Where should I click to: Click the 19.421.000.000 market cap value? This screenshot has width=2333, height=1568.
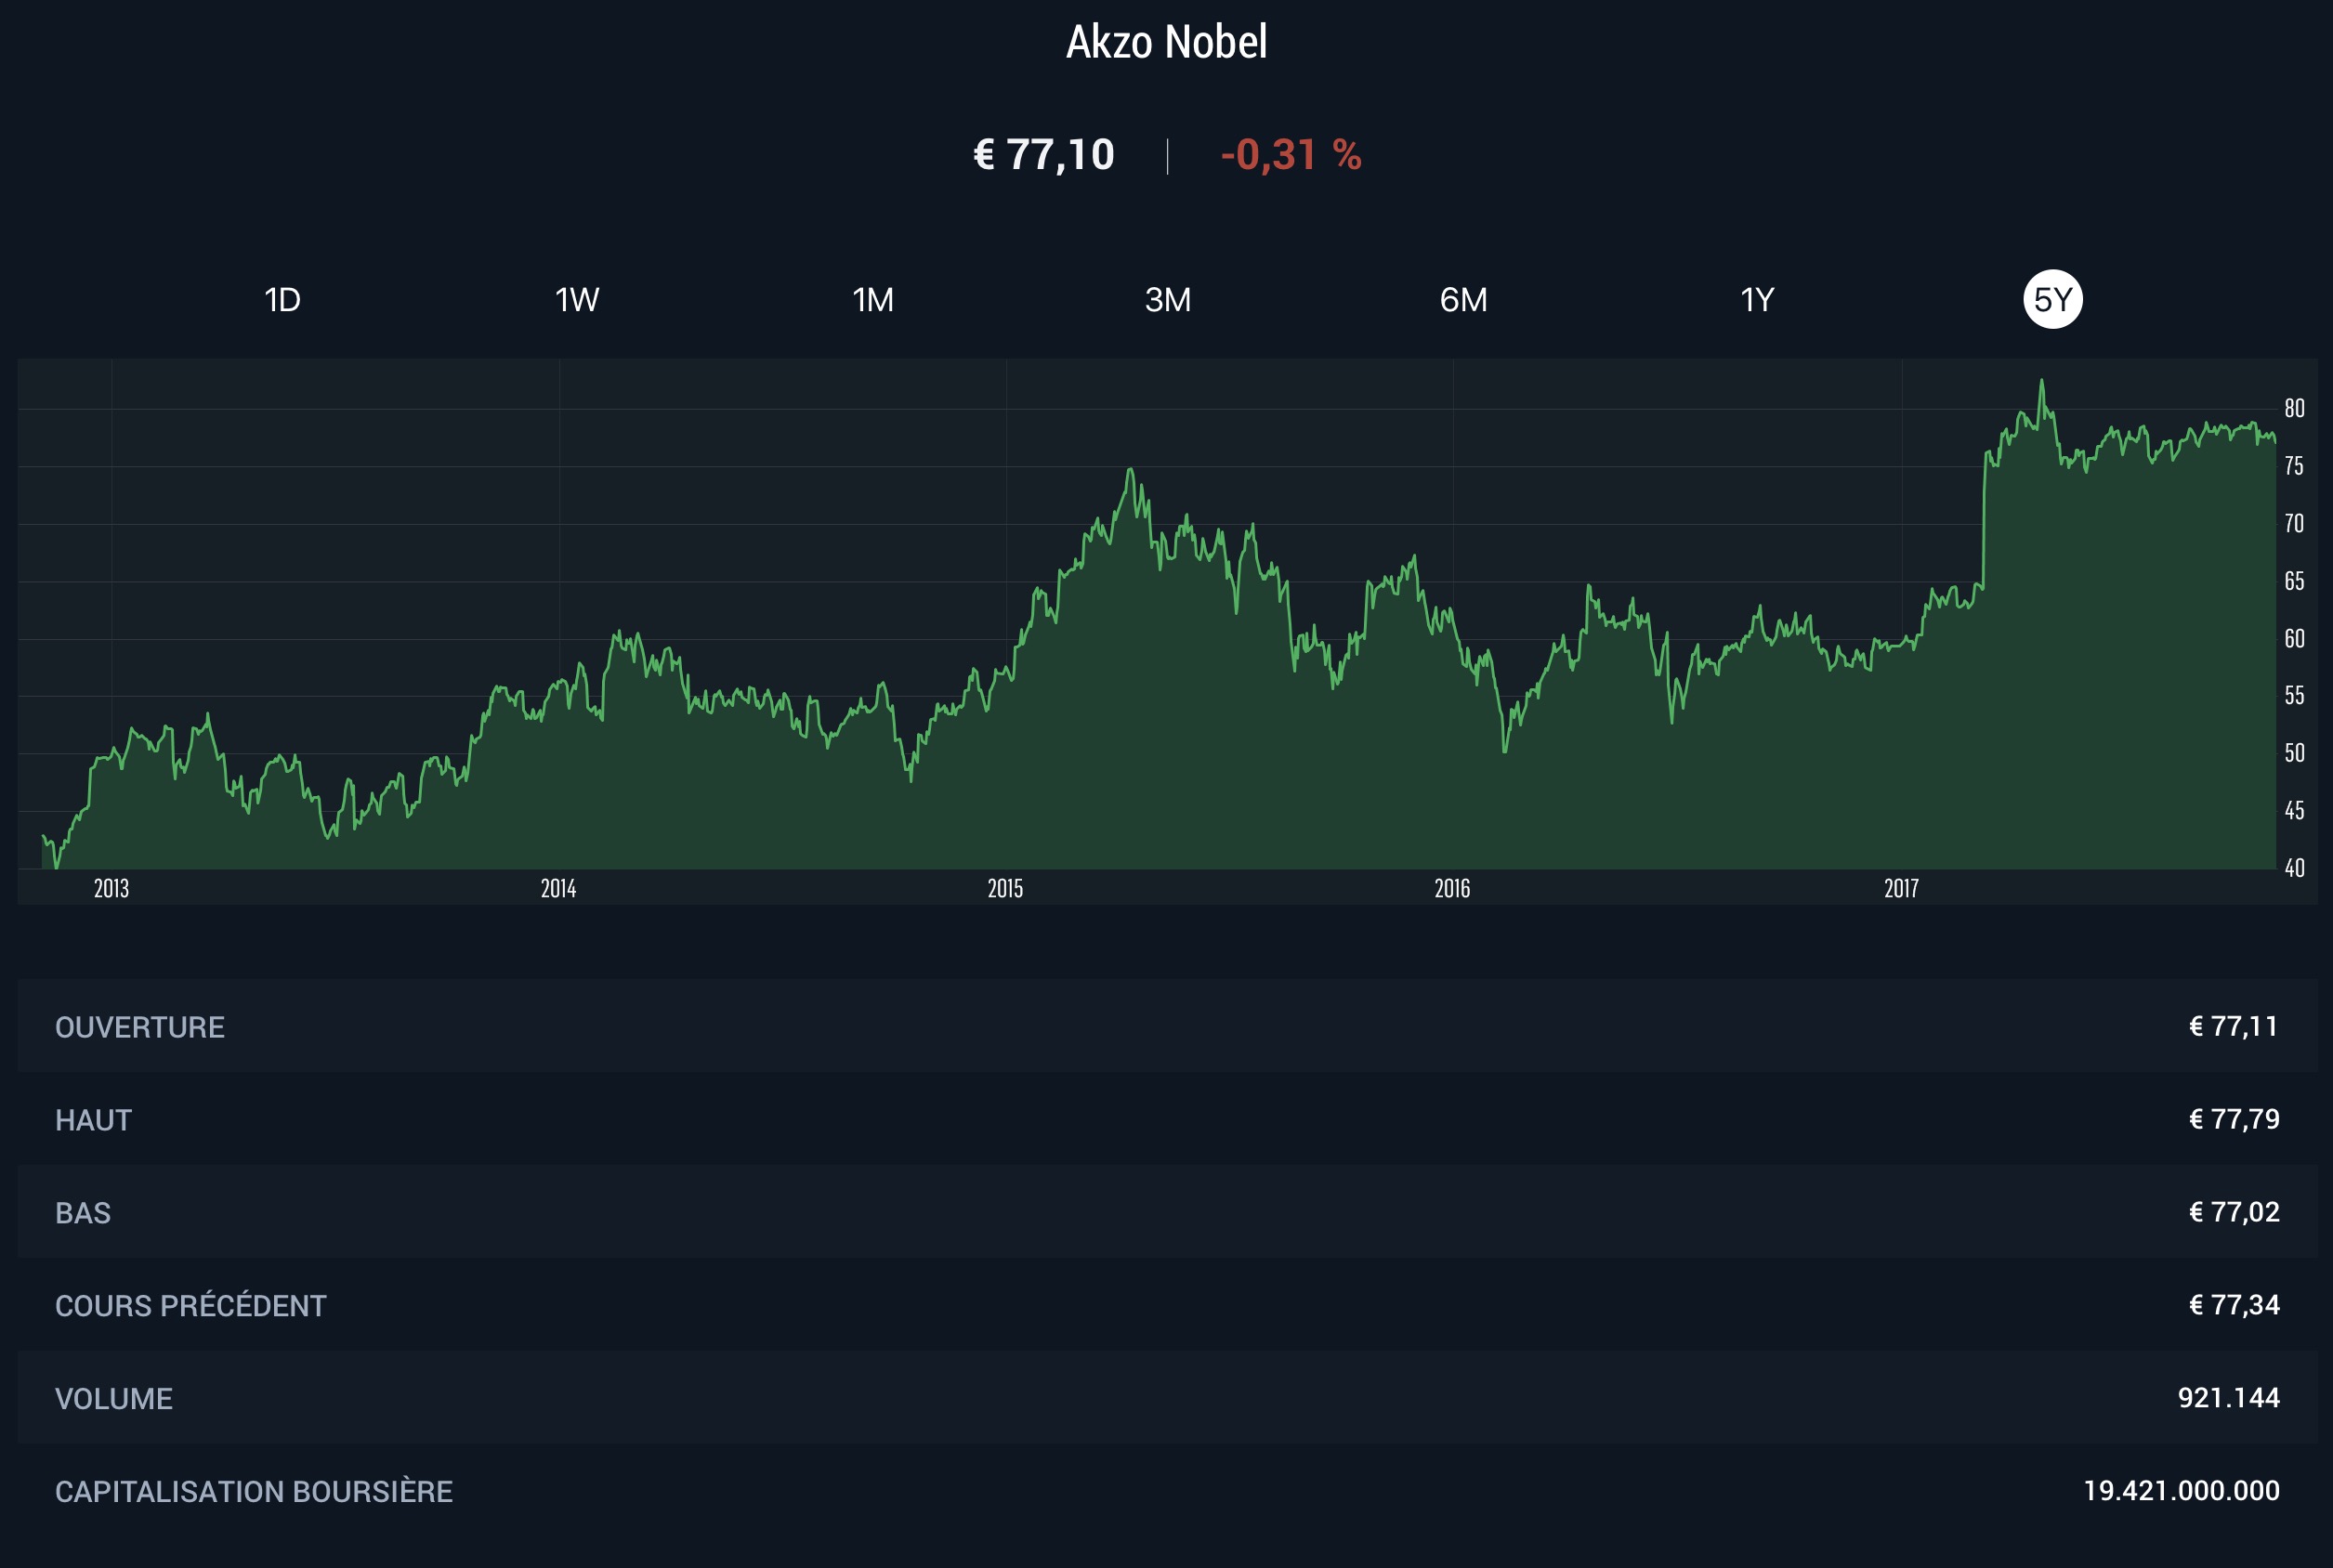2182,1490
